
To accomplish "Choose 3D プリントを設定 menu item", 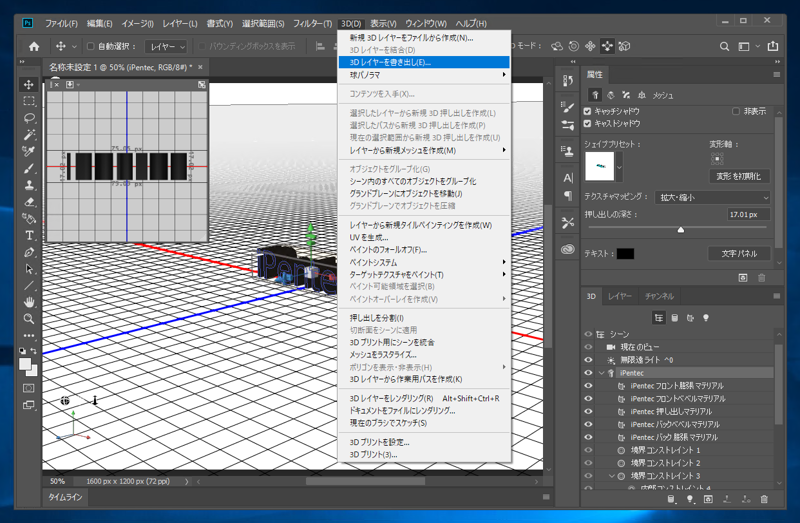I will click(424, 442).
